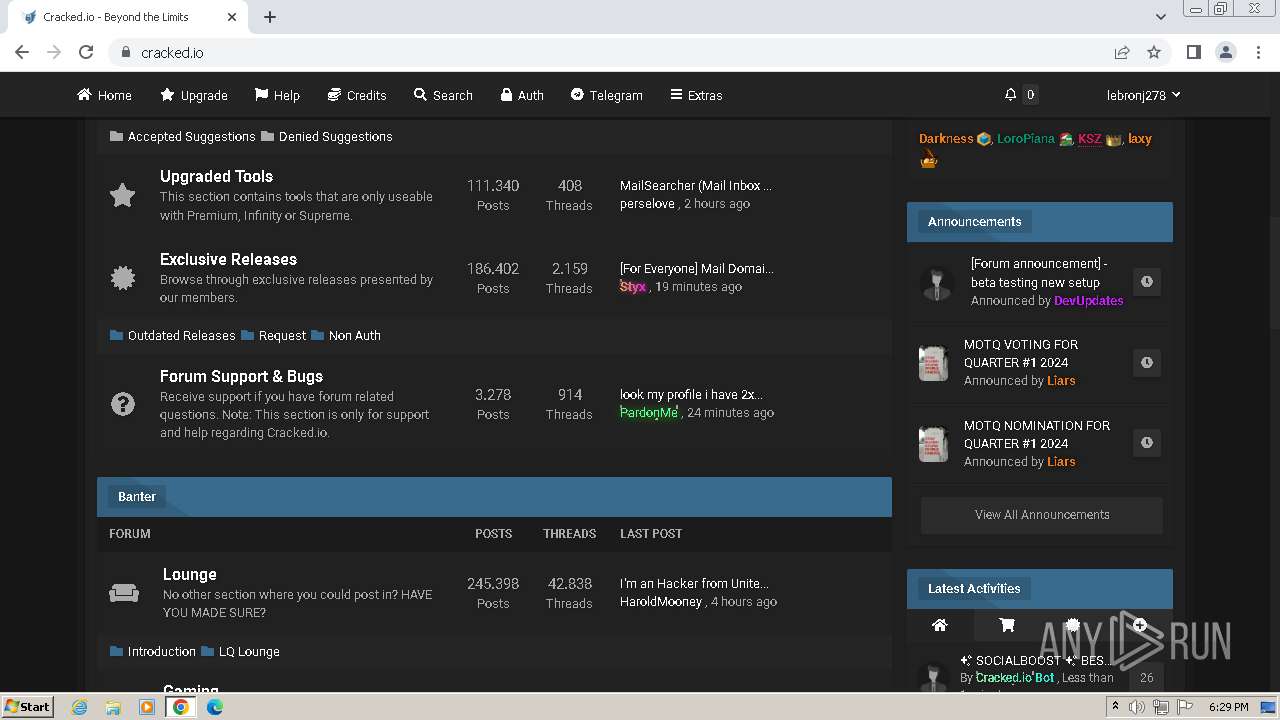Open the LQ Lounge subforum
This screenshot has width=1280, height=720.
click(x=249, y=651)
